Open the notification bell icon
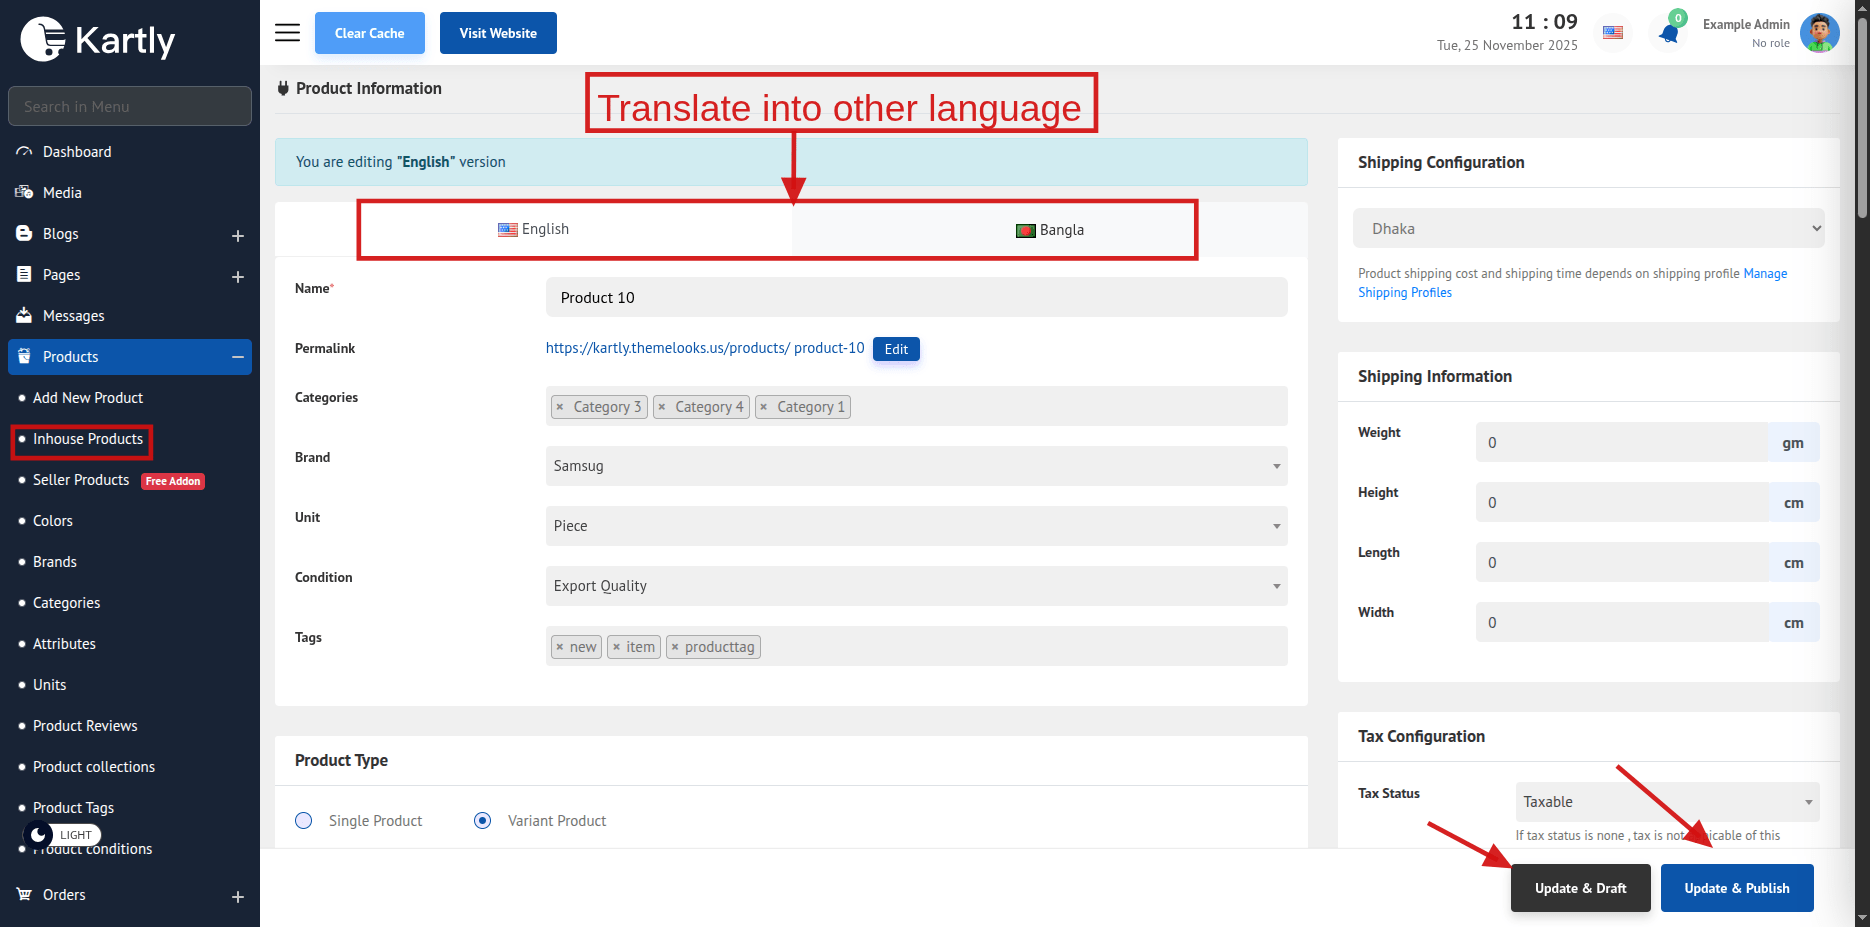Screen dimensions: 1870x927 (1668, 34)
